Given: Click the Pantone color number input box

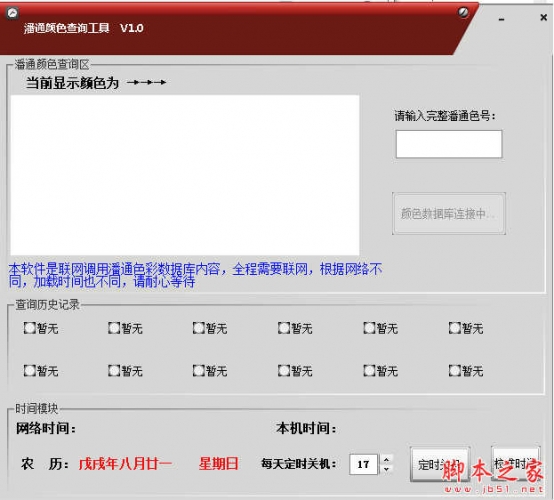Looking at the screenshot, I should click(449, 144).
